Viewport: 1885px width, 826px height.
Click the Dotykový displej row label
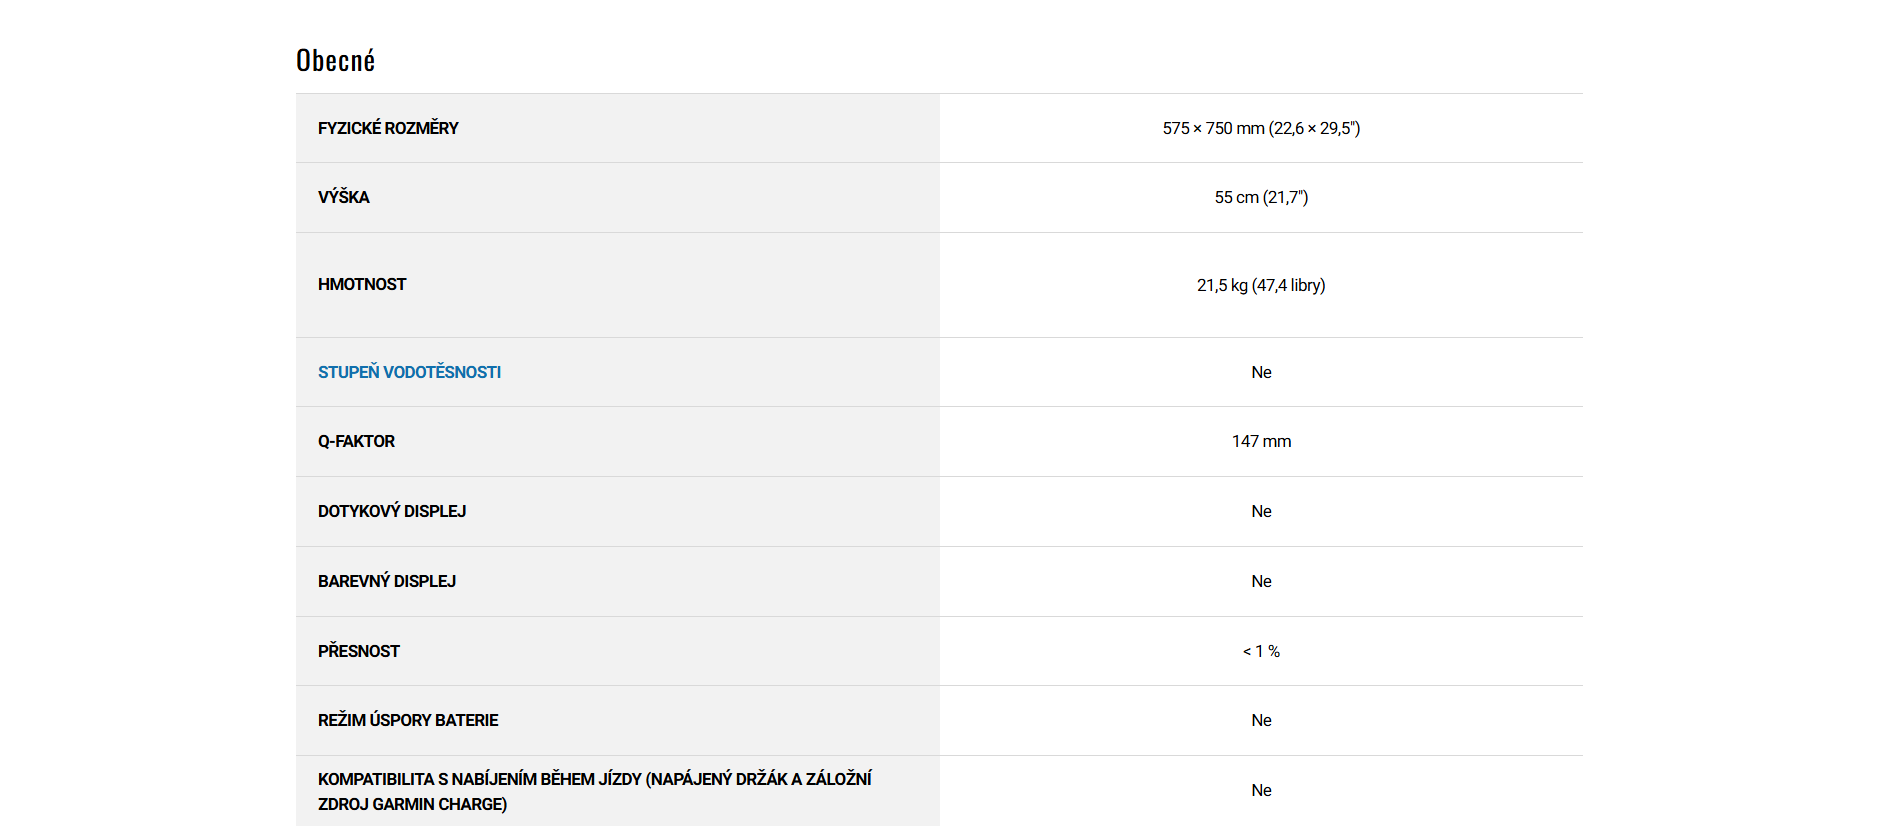pos(392,511)
